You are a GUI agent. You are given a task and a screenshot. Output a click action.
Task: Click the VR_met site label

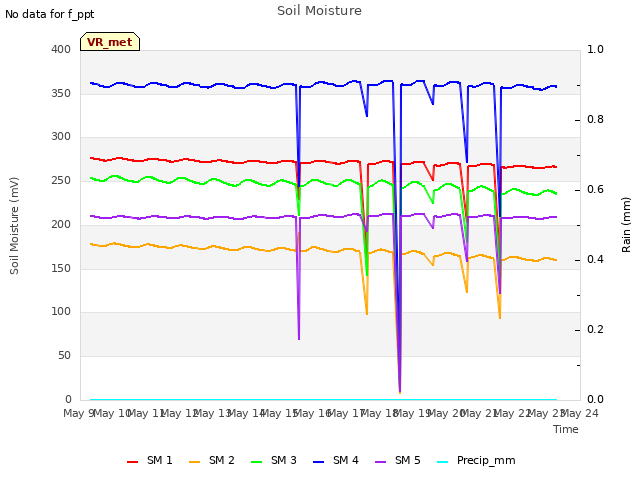tap(110, 42)
